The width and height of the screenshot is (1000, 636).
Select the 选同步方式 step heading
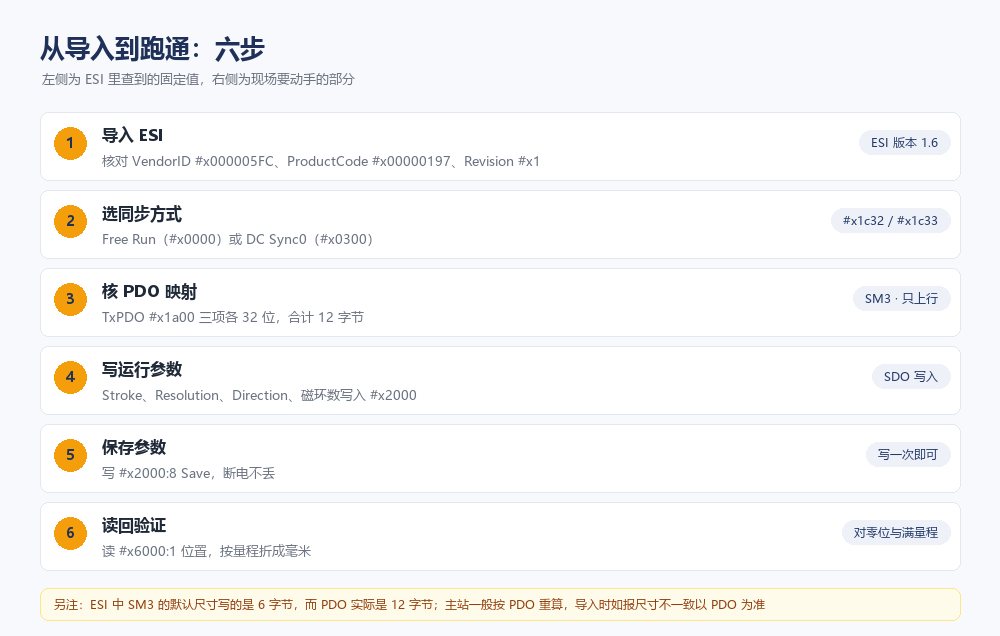[142, 214]
